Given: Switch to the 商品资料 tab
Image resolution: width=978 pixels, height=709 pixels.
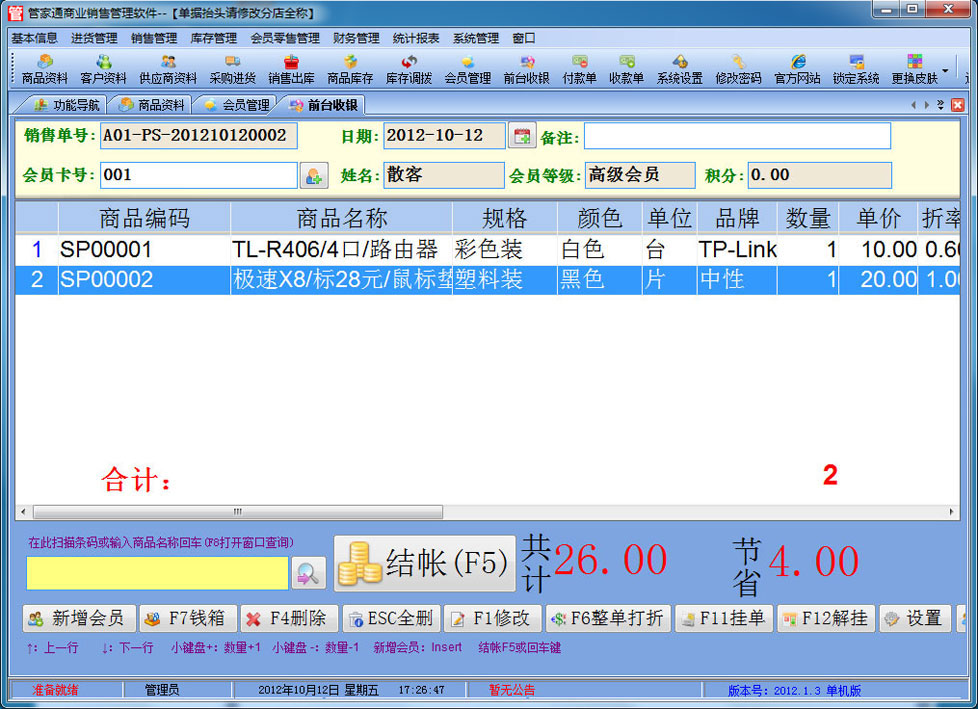Looking at the screenshot, I should [x=151, y=105].
